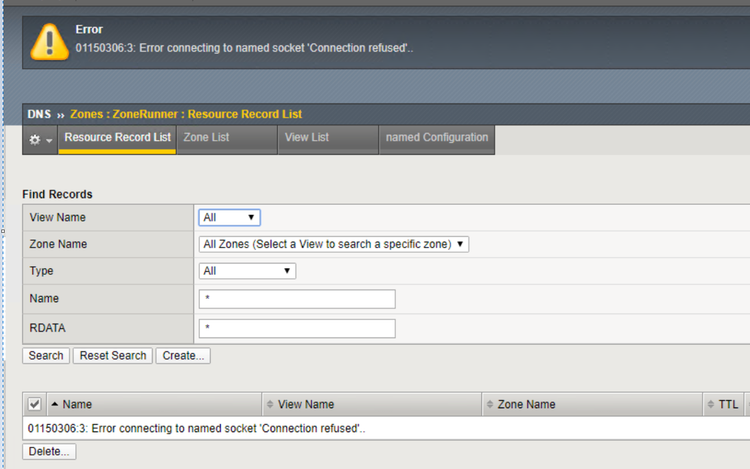
Task: Open the gear settings menu beside the tabs
Action: (x=40, y=140)
